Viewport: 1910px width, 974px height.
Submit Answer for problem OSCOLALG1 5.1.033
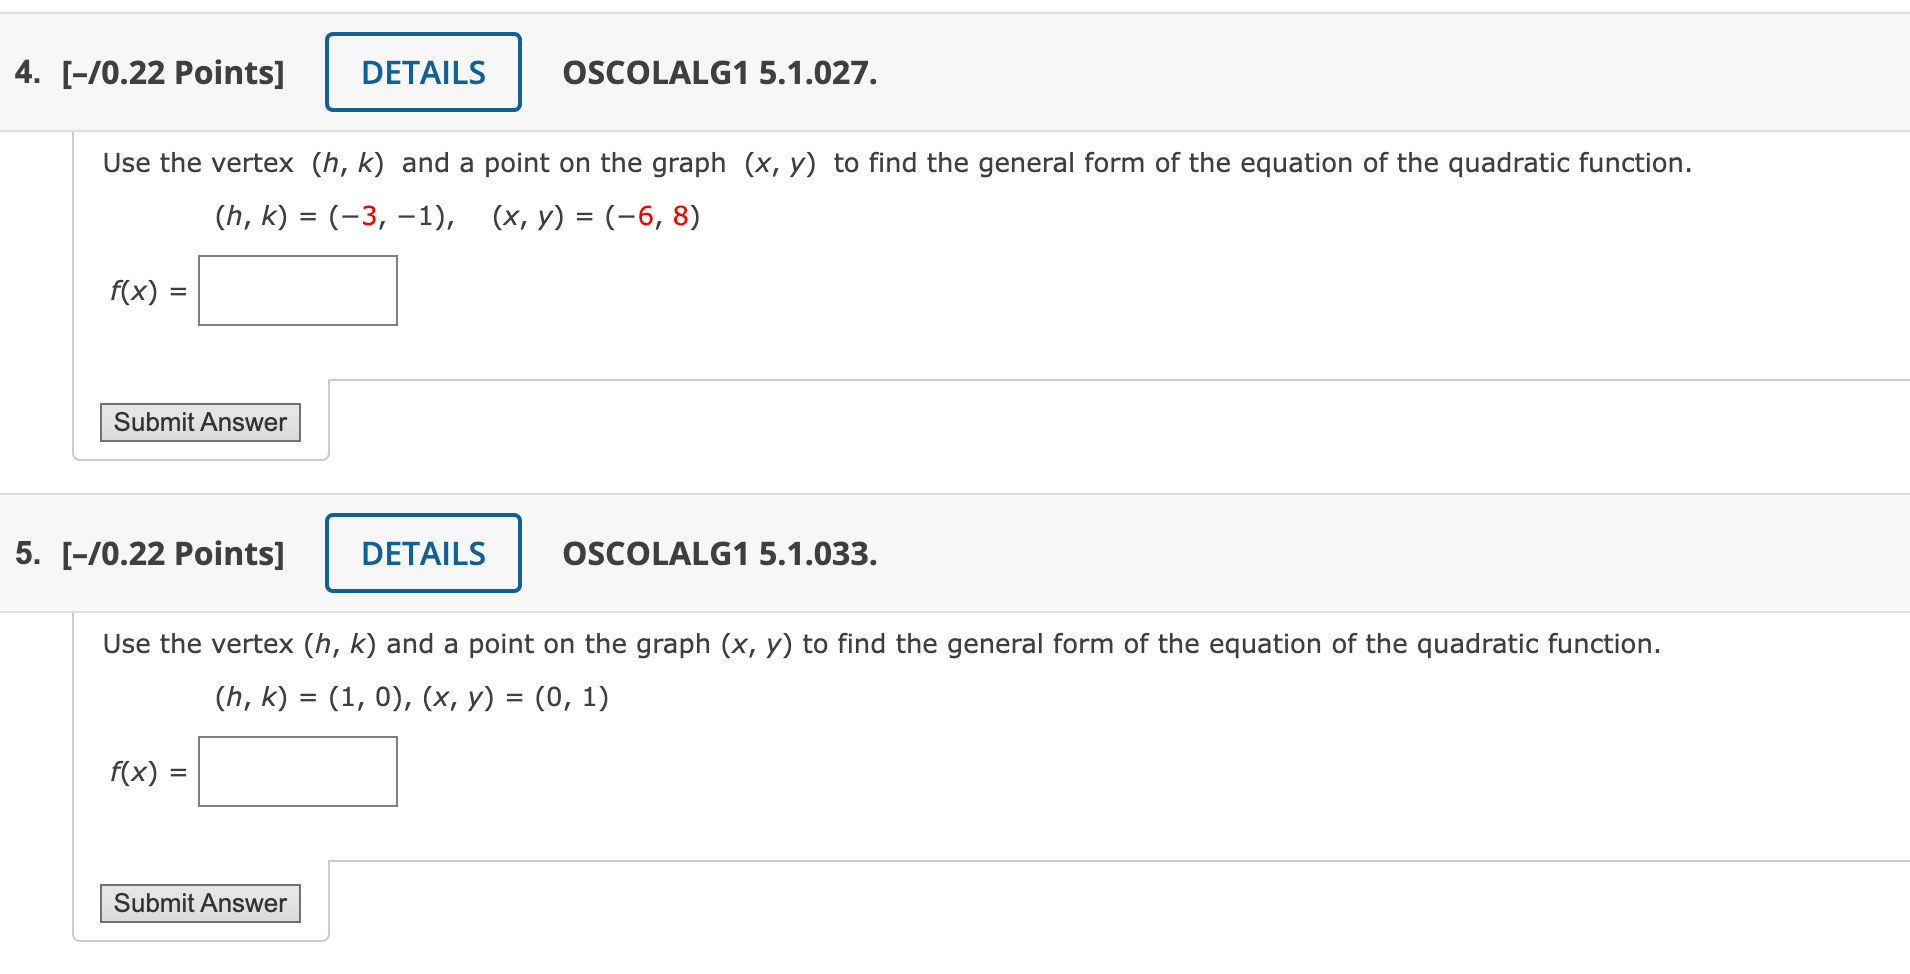pyautogui.click(x=199, y=902)
